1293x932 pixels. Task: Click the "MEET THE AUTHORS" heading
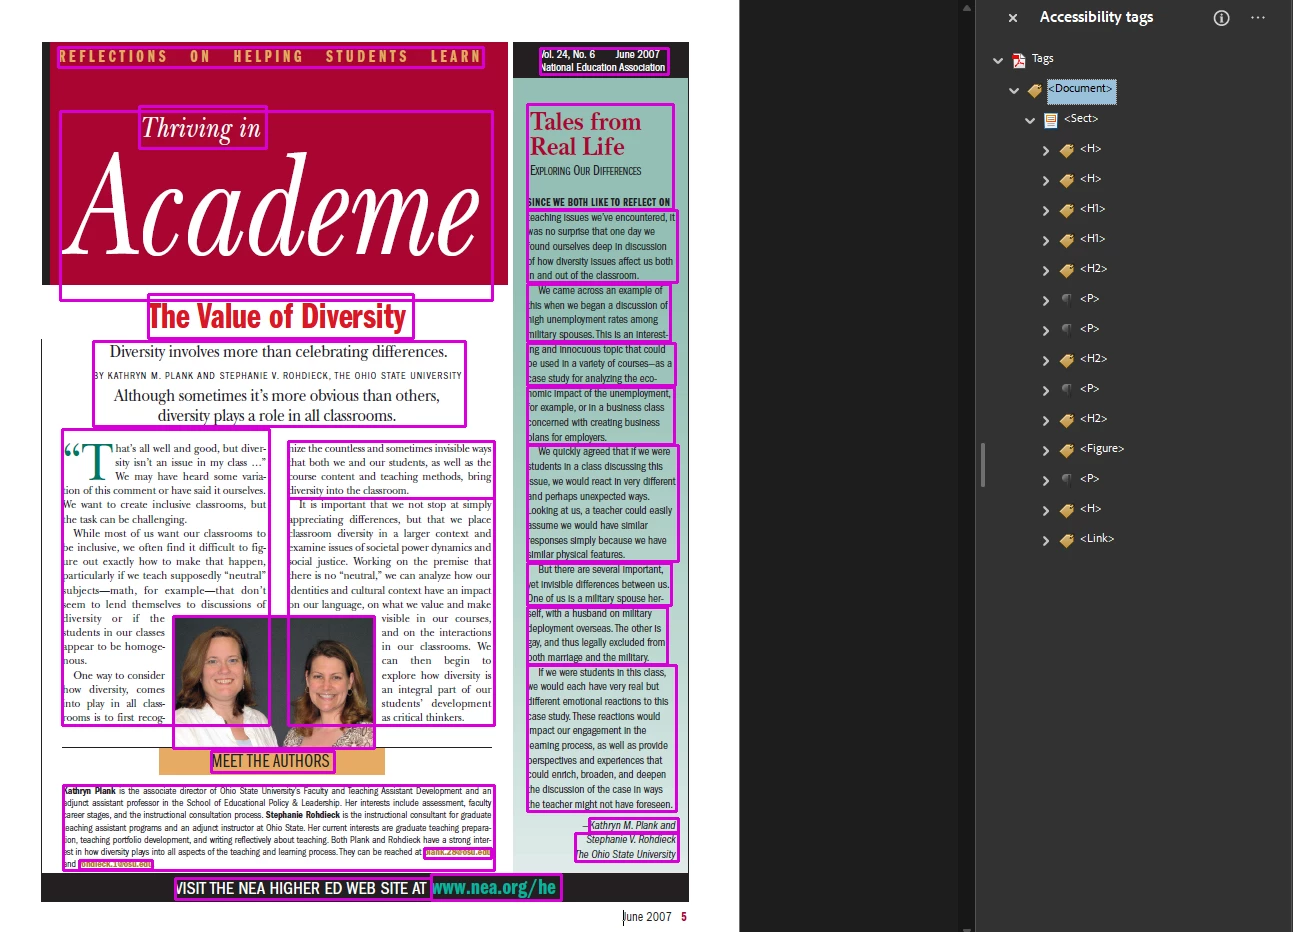point(271,761)
